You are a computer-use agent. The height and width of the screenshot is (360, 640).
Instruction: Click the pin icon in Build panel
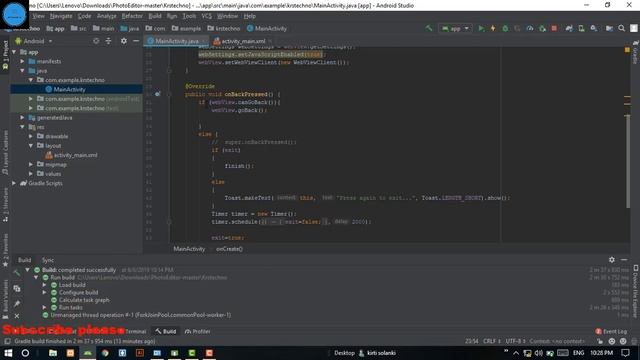17,304
